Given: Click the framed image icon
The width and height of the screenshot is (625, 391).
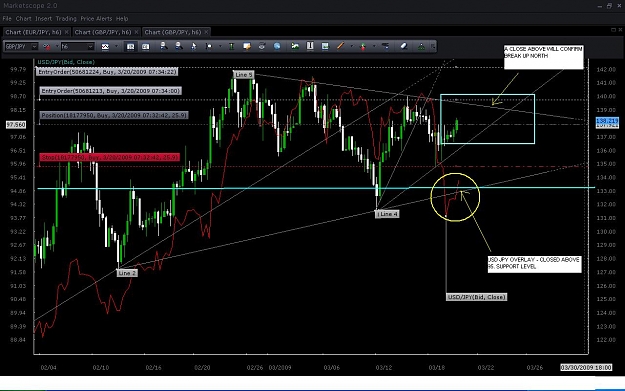Looking at the screenshot, I should click(x=325, y=47).
